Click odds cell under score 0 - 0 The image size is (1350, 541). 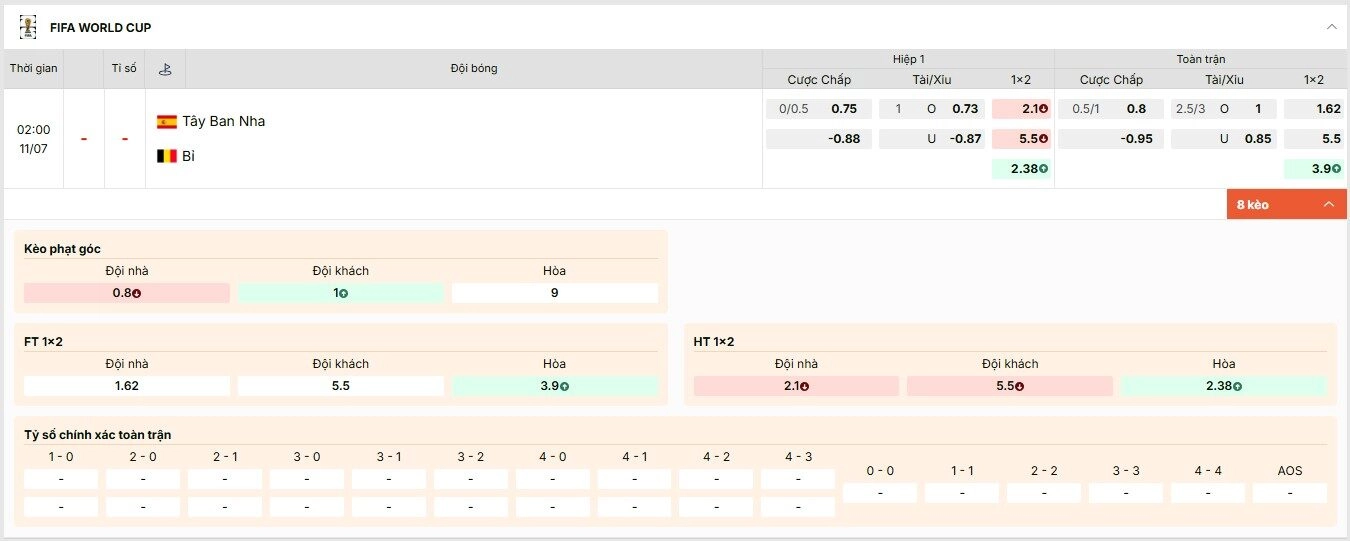pyautogui.click(x=880, y=493)
